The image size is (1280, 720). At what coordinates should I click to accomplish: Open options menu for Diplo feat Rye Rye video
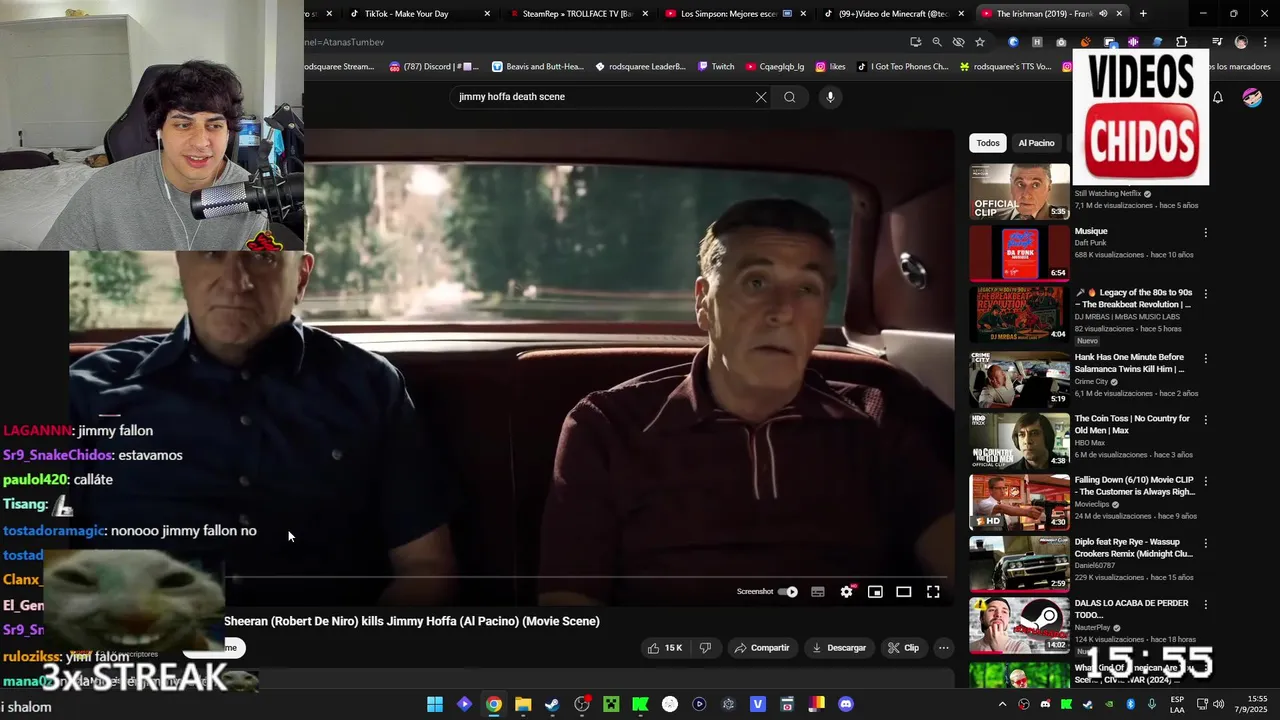click(x=1205, y=543)
